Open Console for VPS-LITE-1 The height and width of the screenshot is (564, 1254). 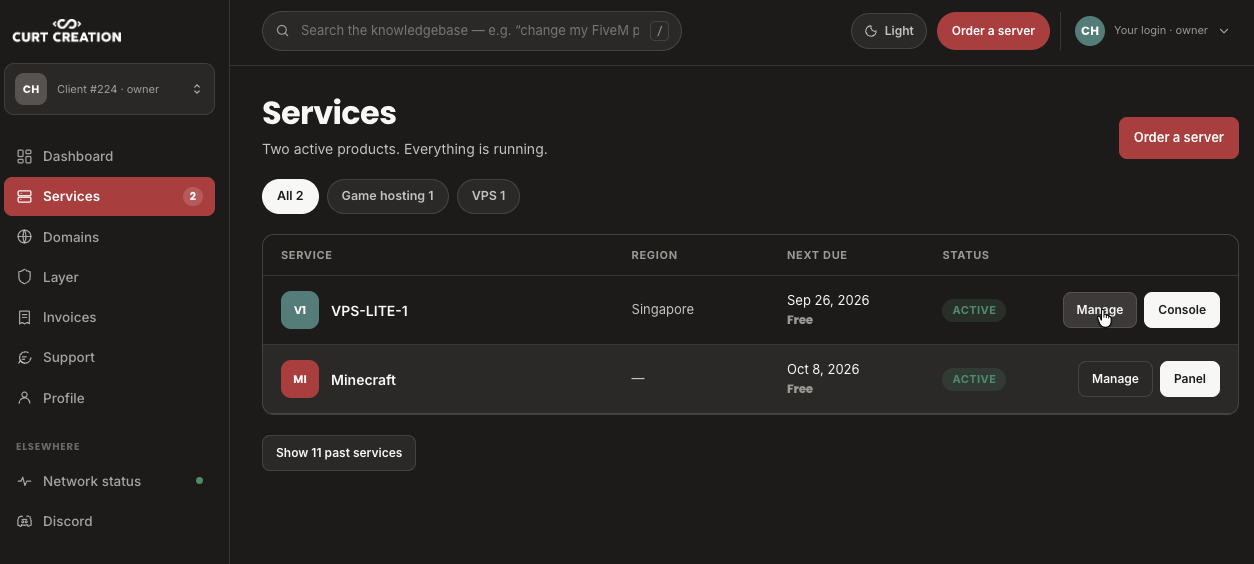coord(1181,310)
